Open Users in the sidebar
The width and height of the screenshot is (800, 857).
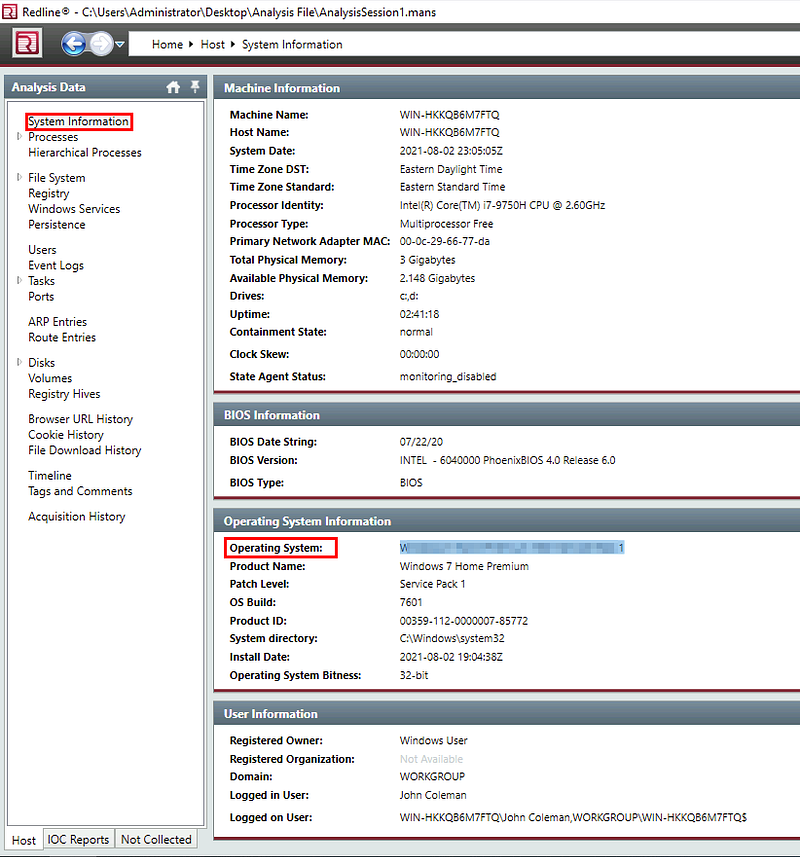tap(42, 250)
